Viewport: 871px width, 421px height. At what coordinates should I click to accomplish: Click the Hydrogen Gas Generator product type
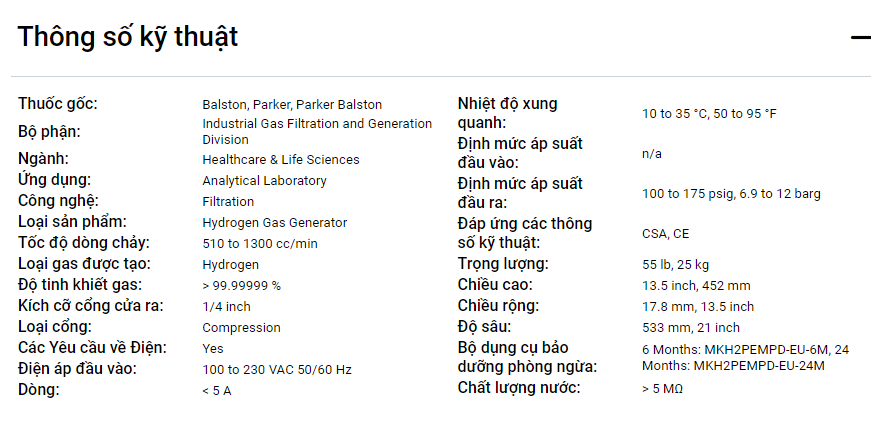tap(275, 223)
